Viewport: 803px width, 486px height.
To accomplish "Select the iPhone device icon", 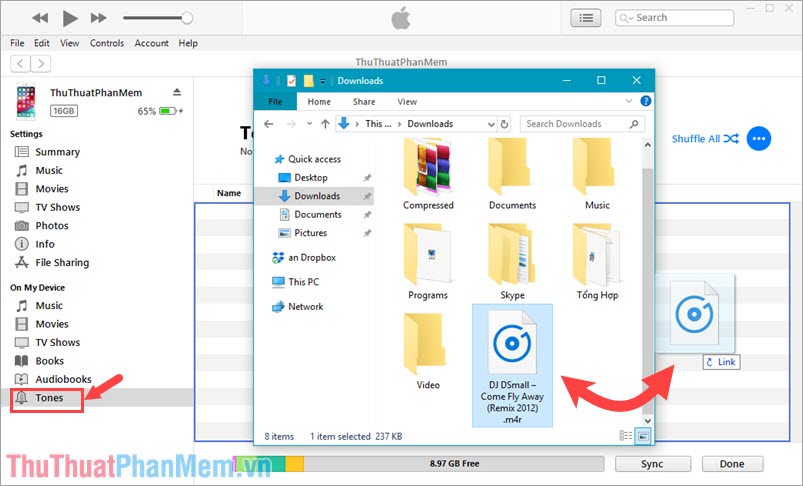I will (26, 101).
